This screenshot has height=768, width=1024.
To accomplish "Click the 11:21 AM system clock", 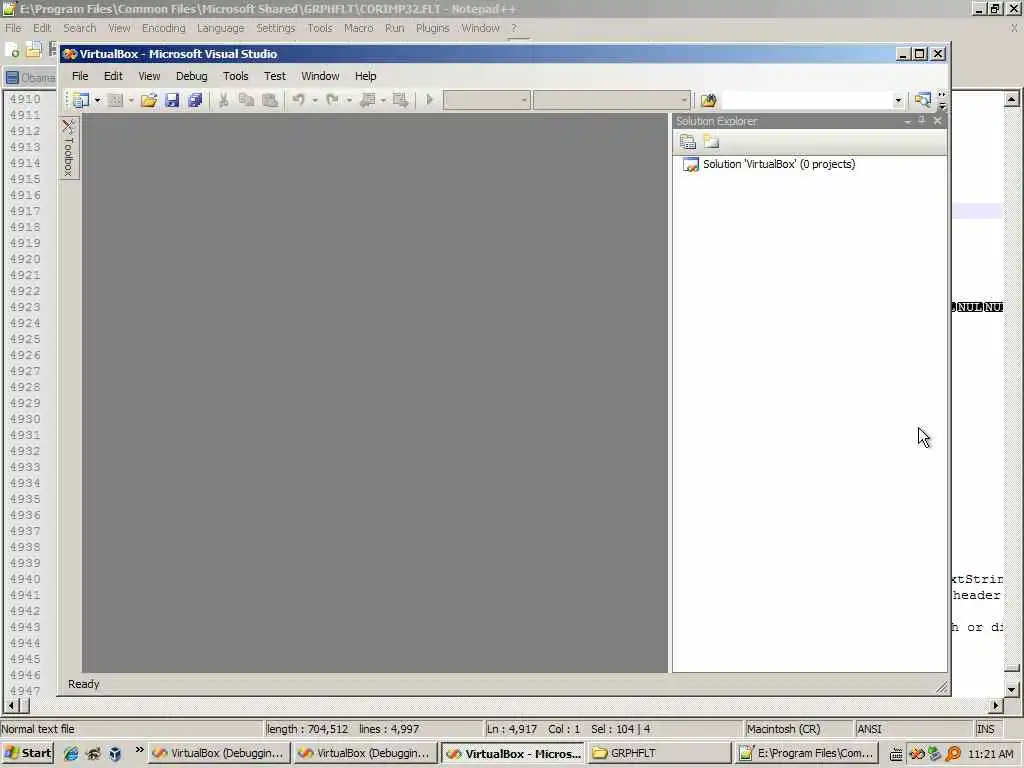I will point(991,754).
